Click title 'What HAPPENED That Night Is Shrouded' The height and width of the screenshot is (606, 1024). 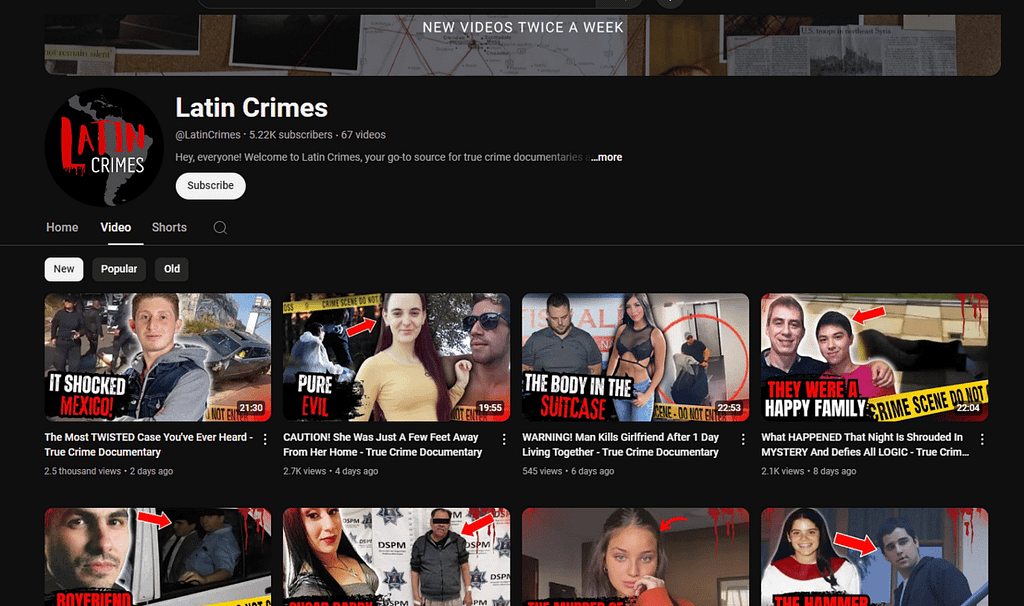point(865,445)
